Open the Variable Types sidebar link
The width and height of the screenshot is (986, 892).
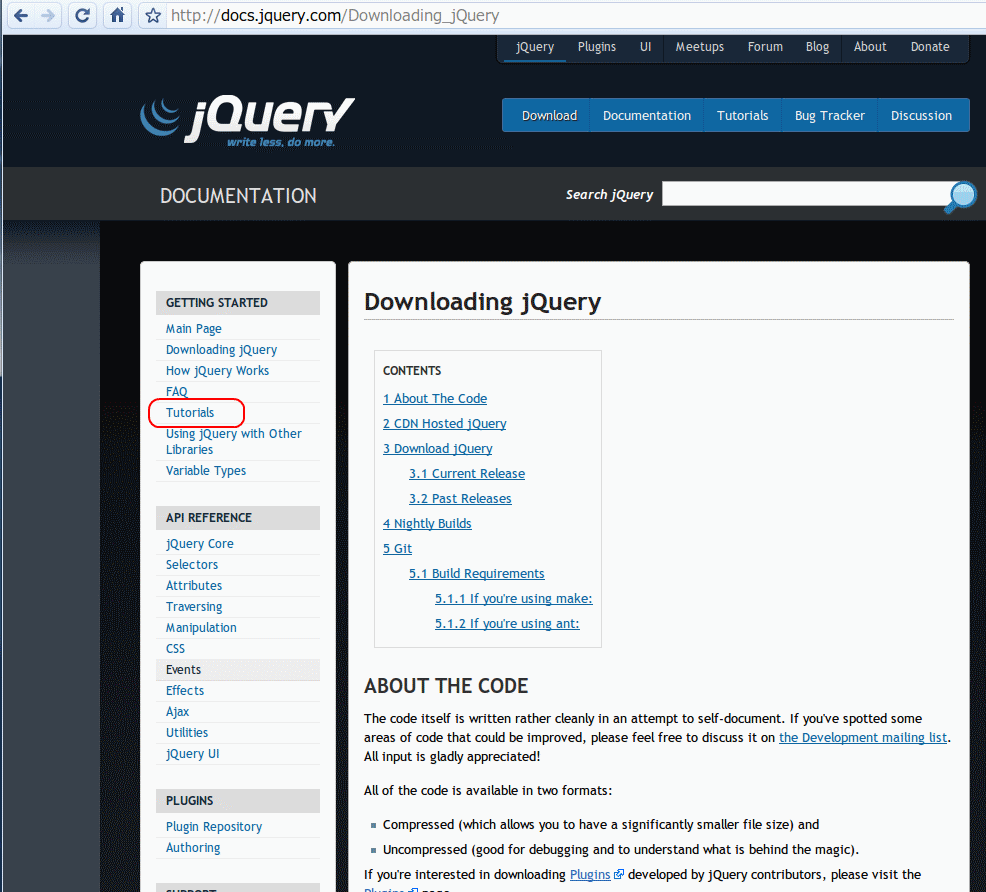pos(206,471)
